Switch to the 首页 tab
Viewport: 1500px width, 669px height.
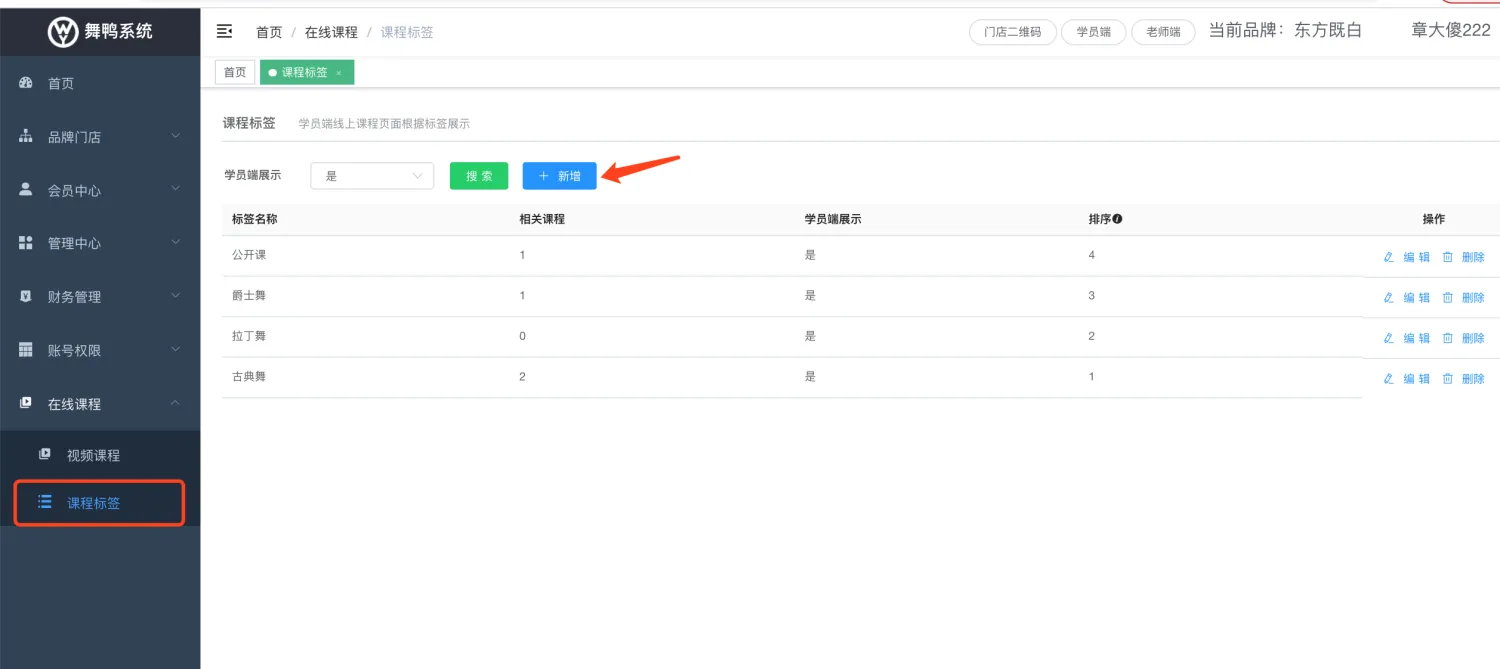click(x=235, y=73)
